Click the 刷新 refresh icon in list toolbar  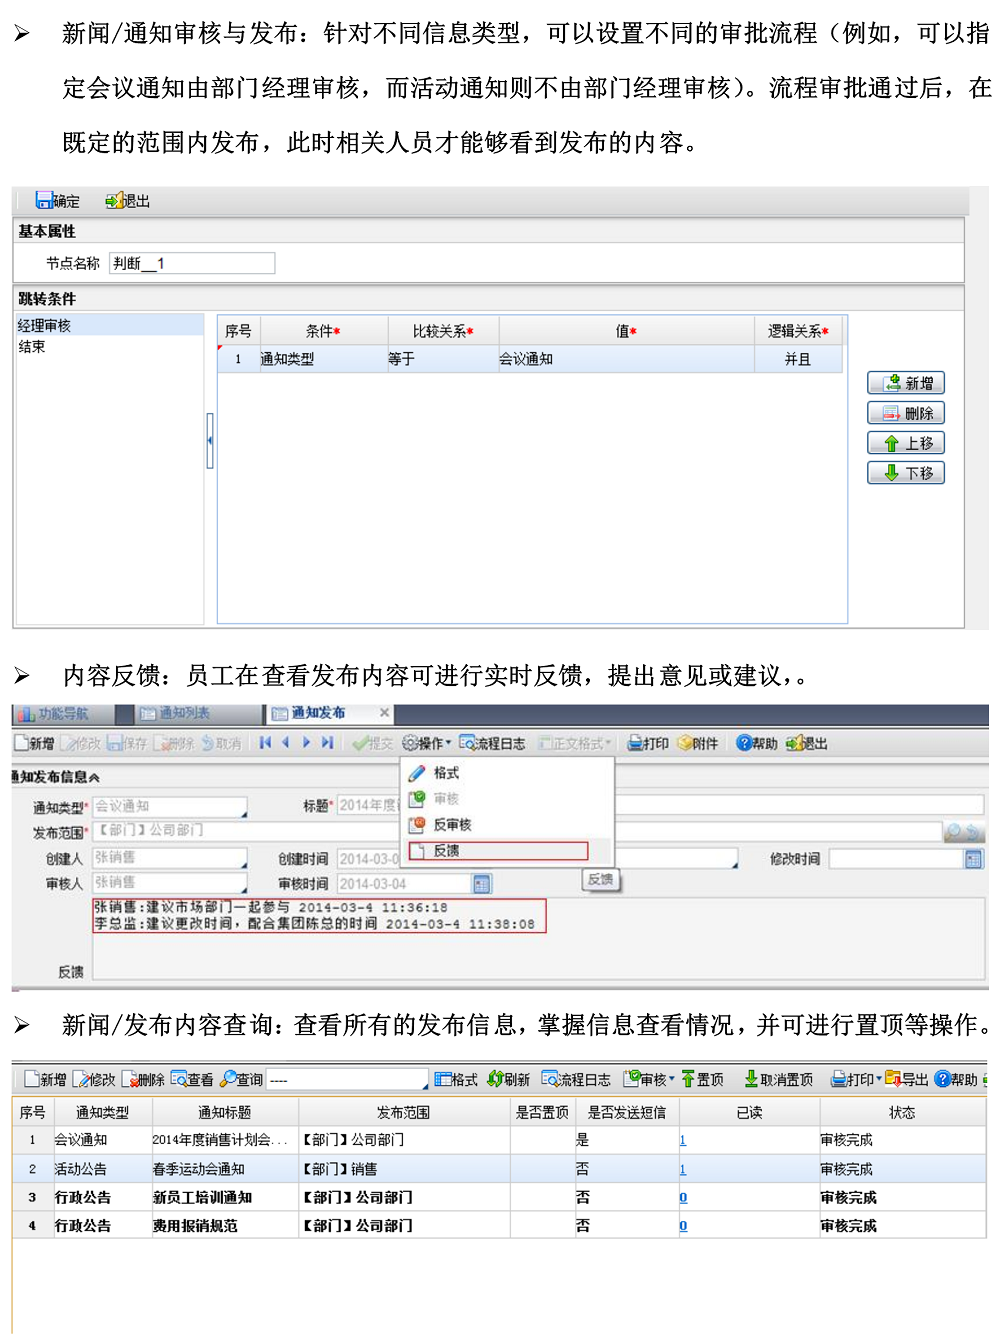point(495,1079)
